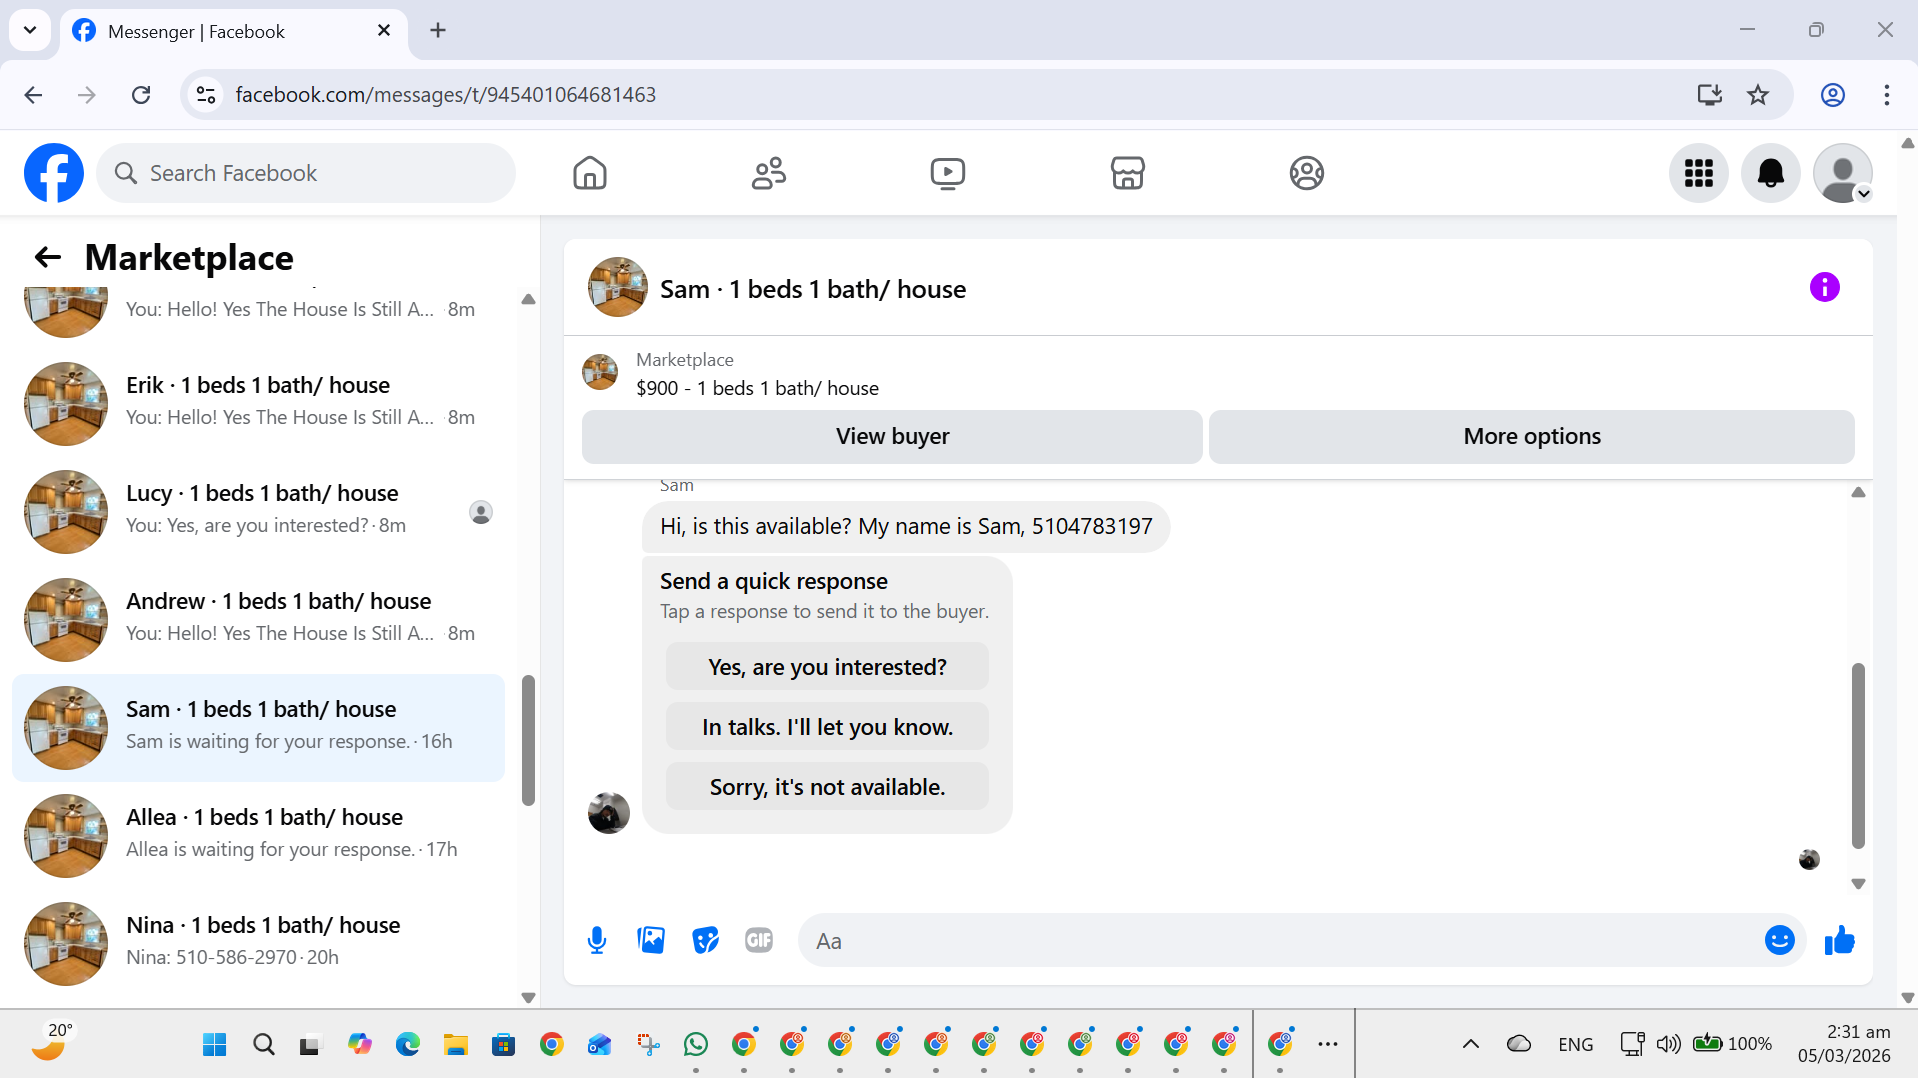Open a new browser tab
Image resolution: width=1918 pixels, height=1078 pixels.
coord(438,31)
